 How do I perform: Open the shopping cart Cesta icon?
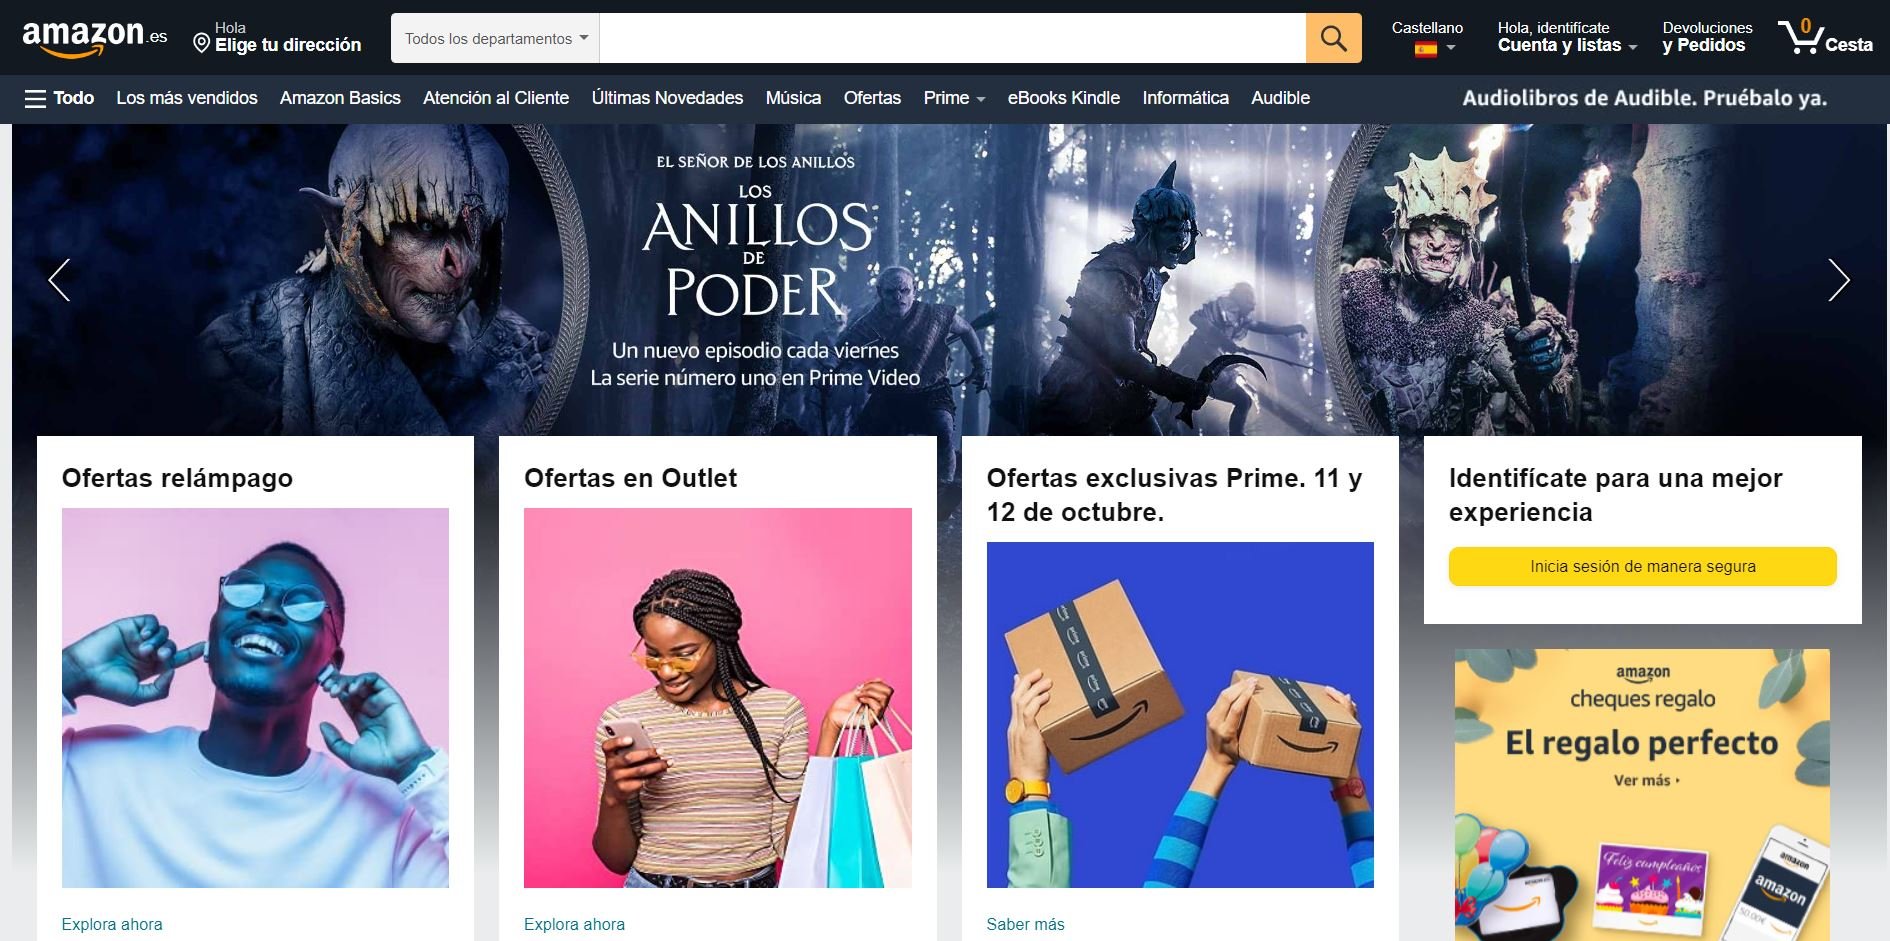point(1825,37)
